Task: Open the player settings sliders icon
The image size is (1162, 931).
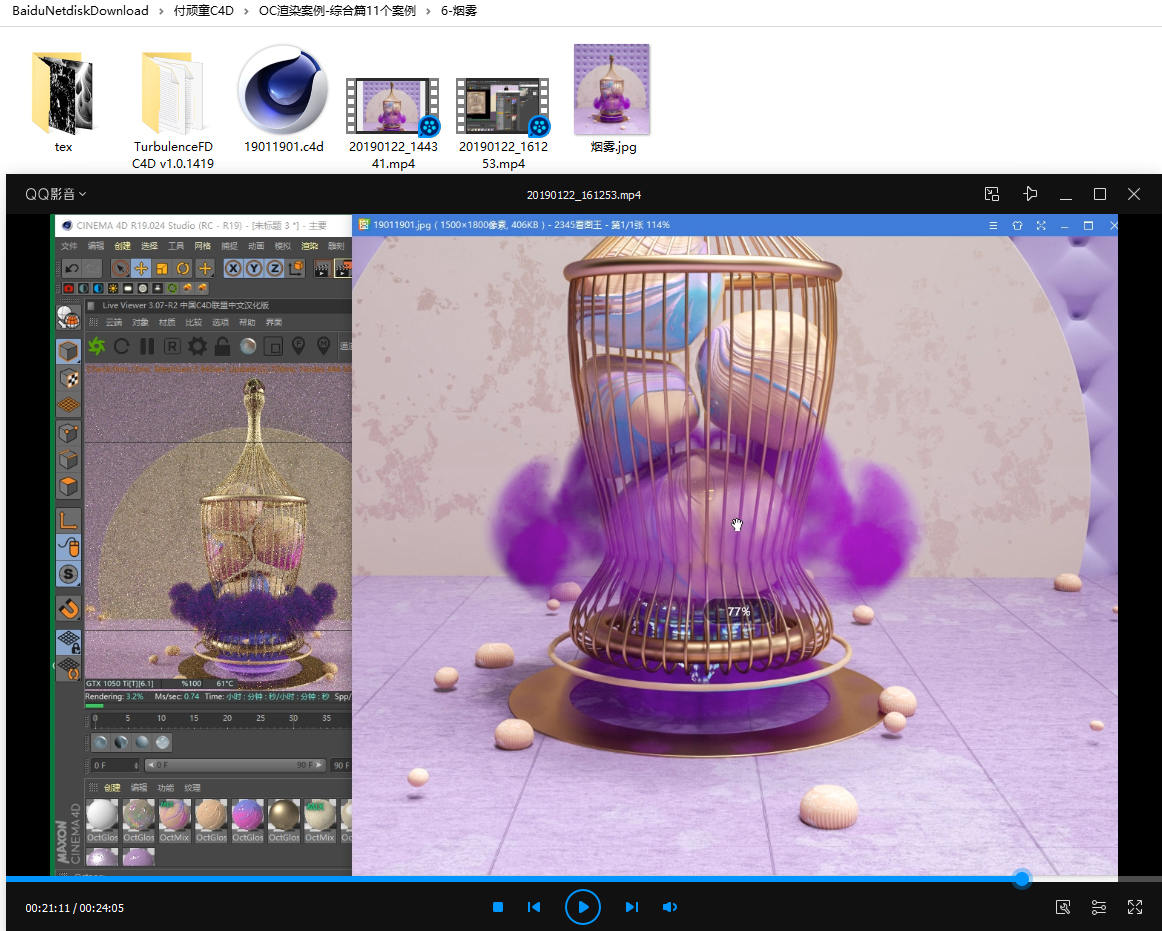Action: (x=1099, y=907)
